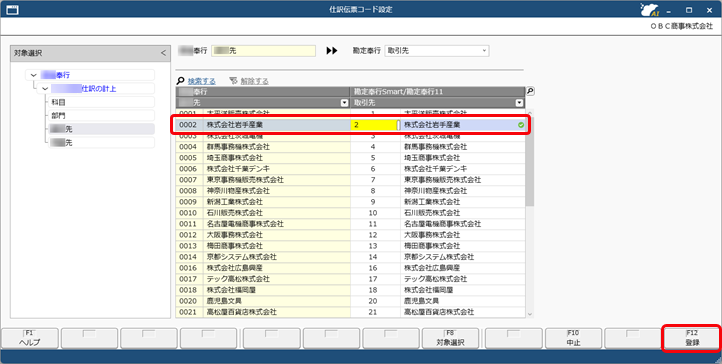Viewport: 722px width, 364px height.
Task: Click the scrollbar down arrow below the table
Action: [x=530, y=314]
